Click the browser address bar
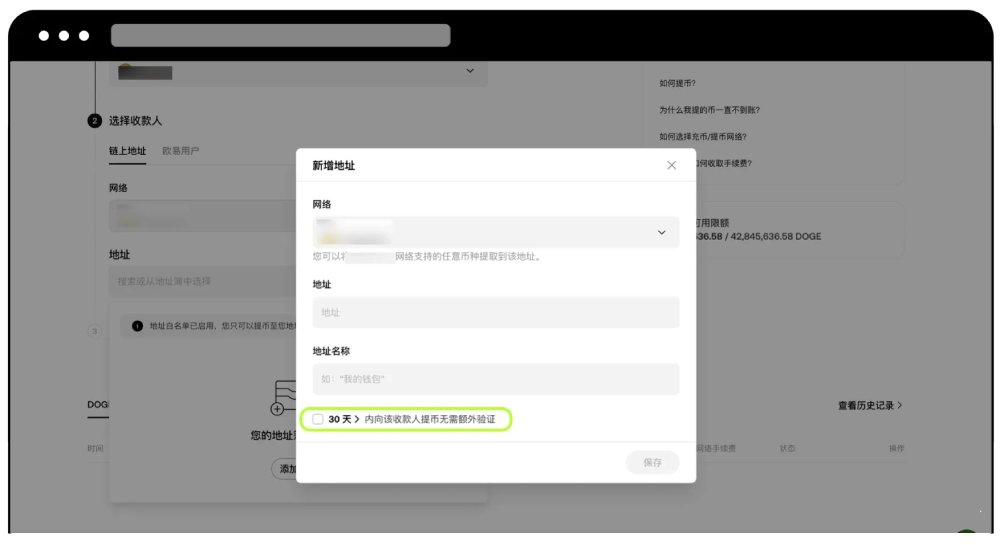Screen dimensions: 1000x545 point(281,36)
